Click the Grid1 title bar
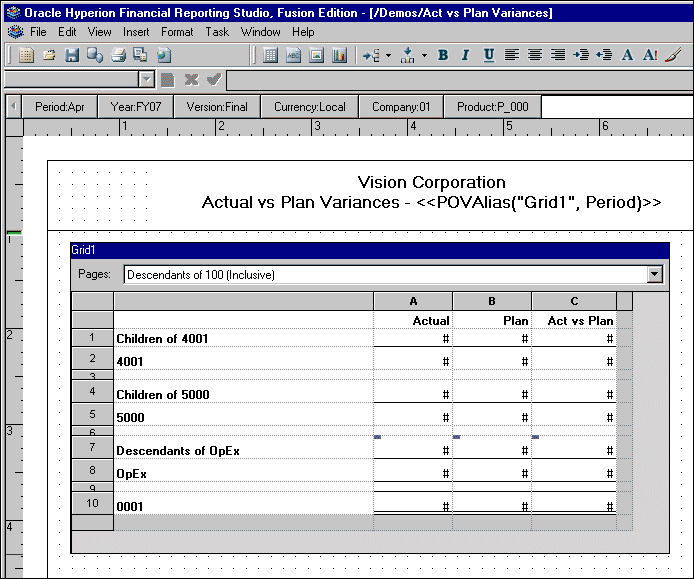This screenshot has height=579, width=694. (x=370, y=250)
